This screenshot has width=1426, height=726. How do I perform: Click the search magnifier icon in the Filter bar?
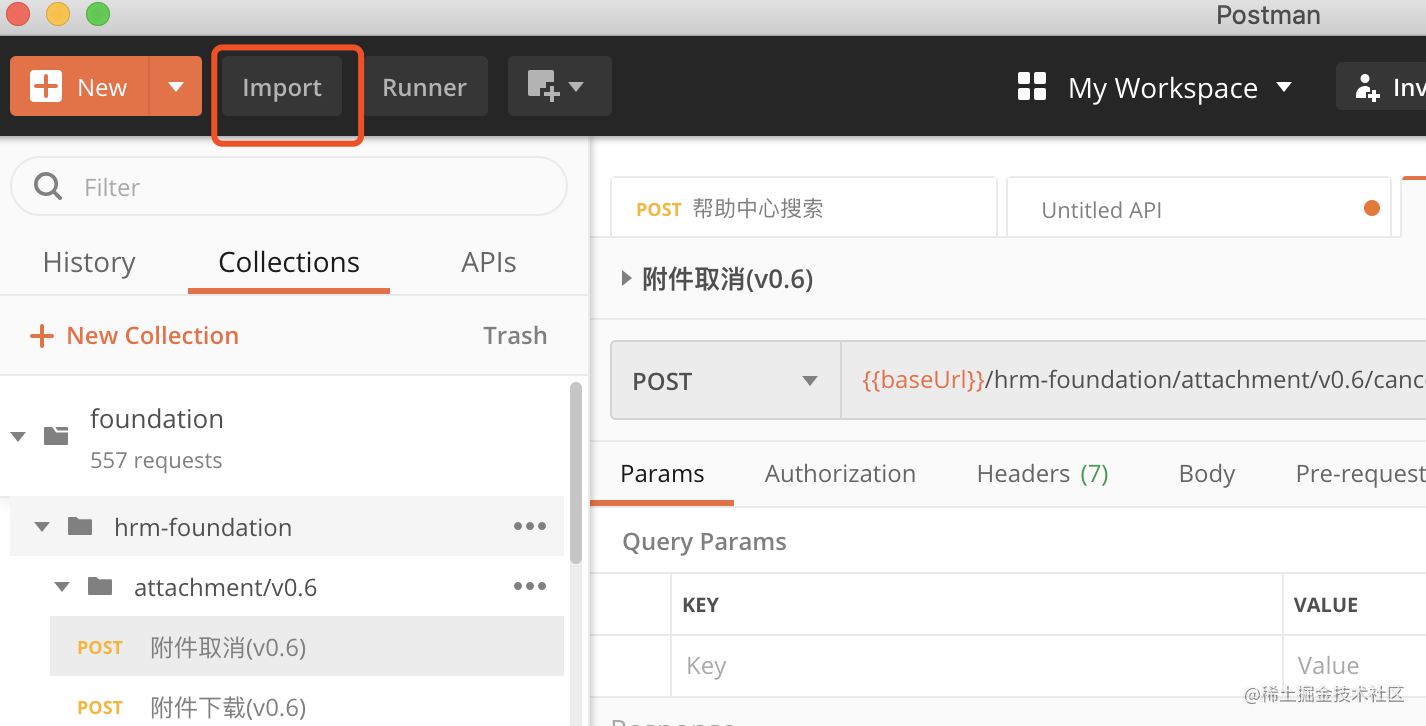pyautogui.click(x=48, y=186)
